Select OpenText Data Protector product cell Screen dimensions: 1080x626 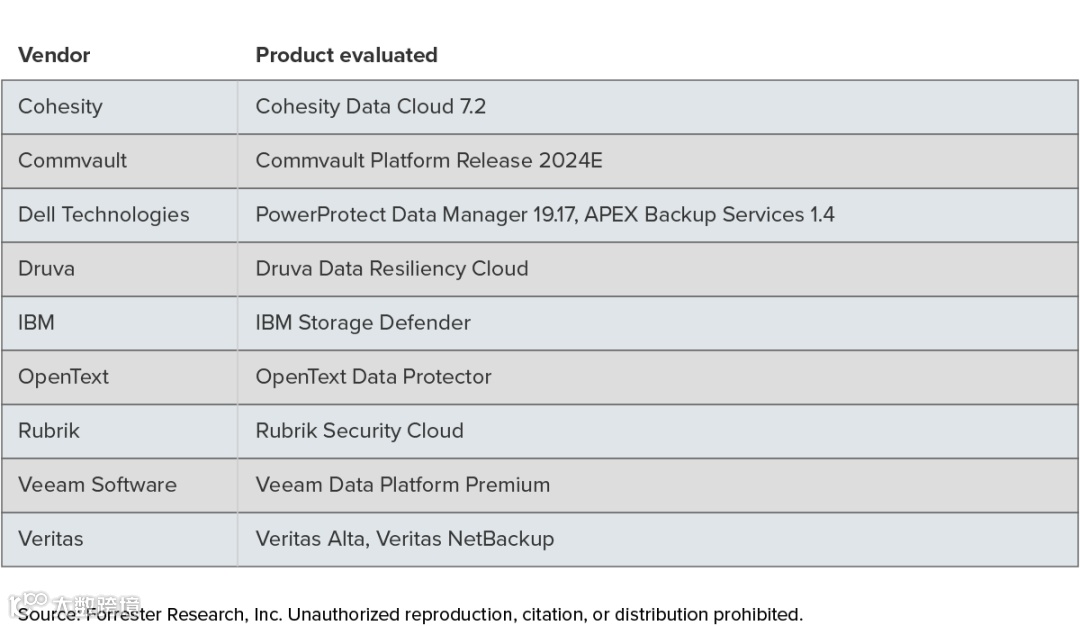click(x=374, y=377)
